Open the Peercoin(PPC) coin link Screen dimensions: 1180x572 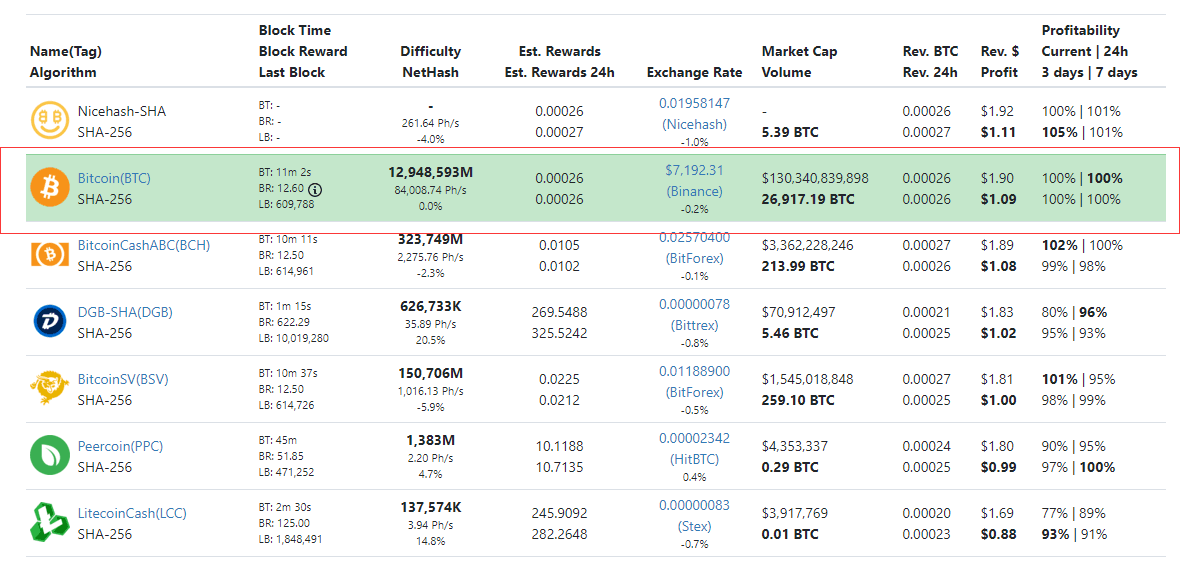point(120,446)
